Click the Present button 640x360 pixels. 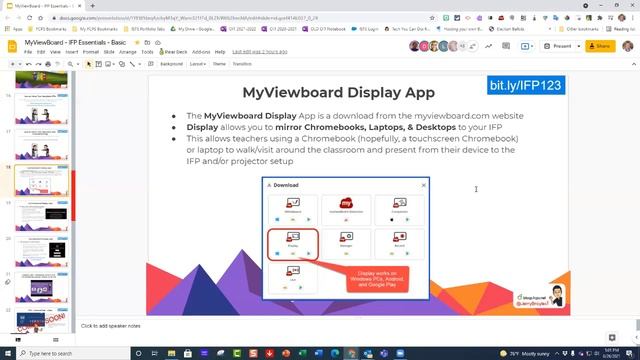click(558, 46)
